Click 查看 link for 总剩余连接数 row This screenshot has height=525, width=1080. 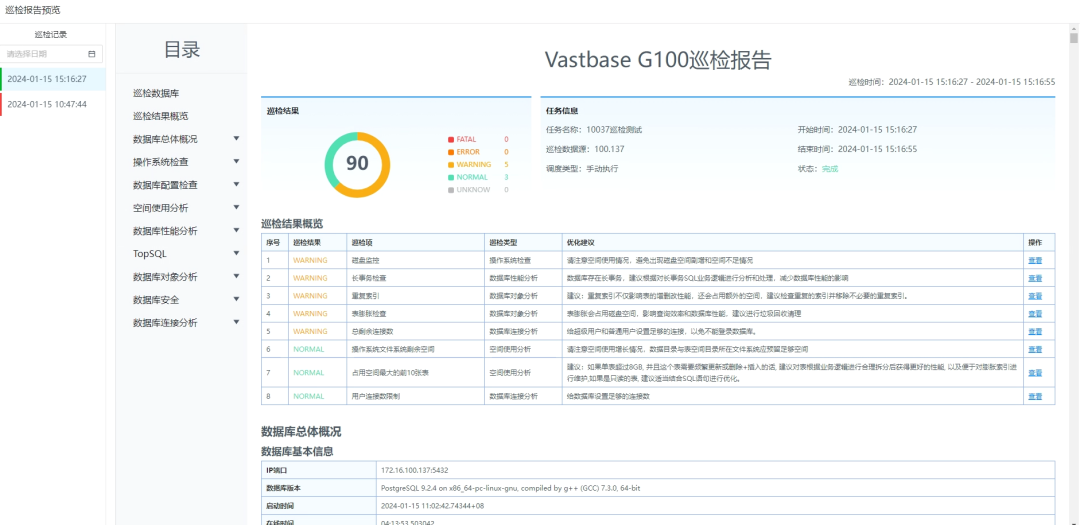point(1035,331)
